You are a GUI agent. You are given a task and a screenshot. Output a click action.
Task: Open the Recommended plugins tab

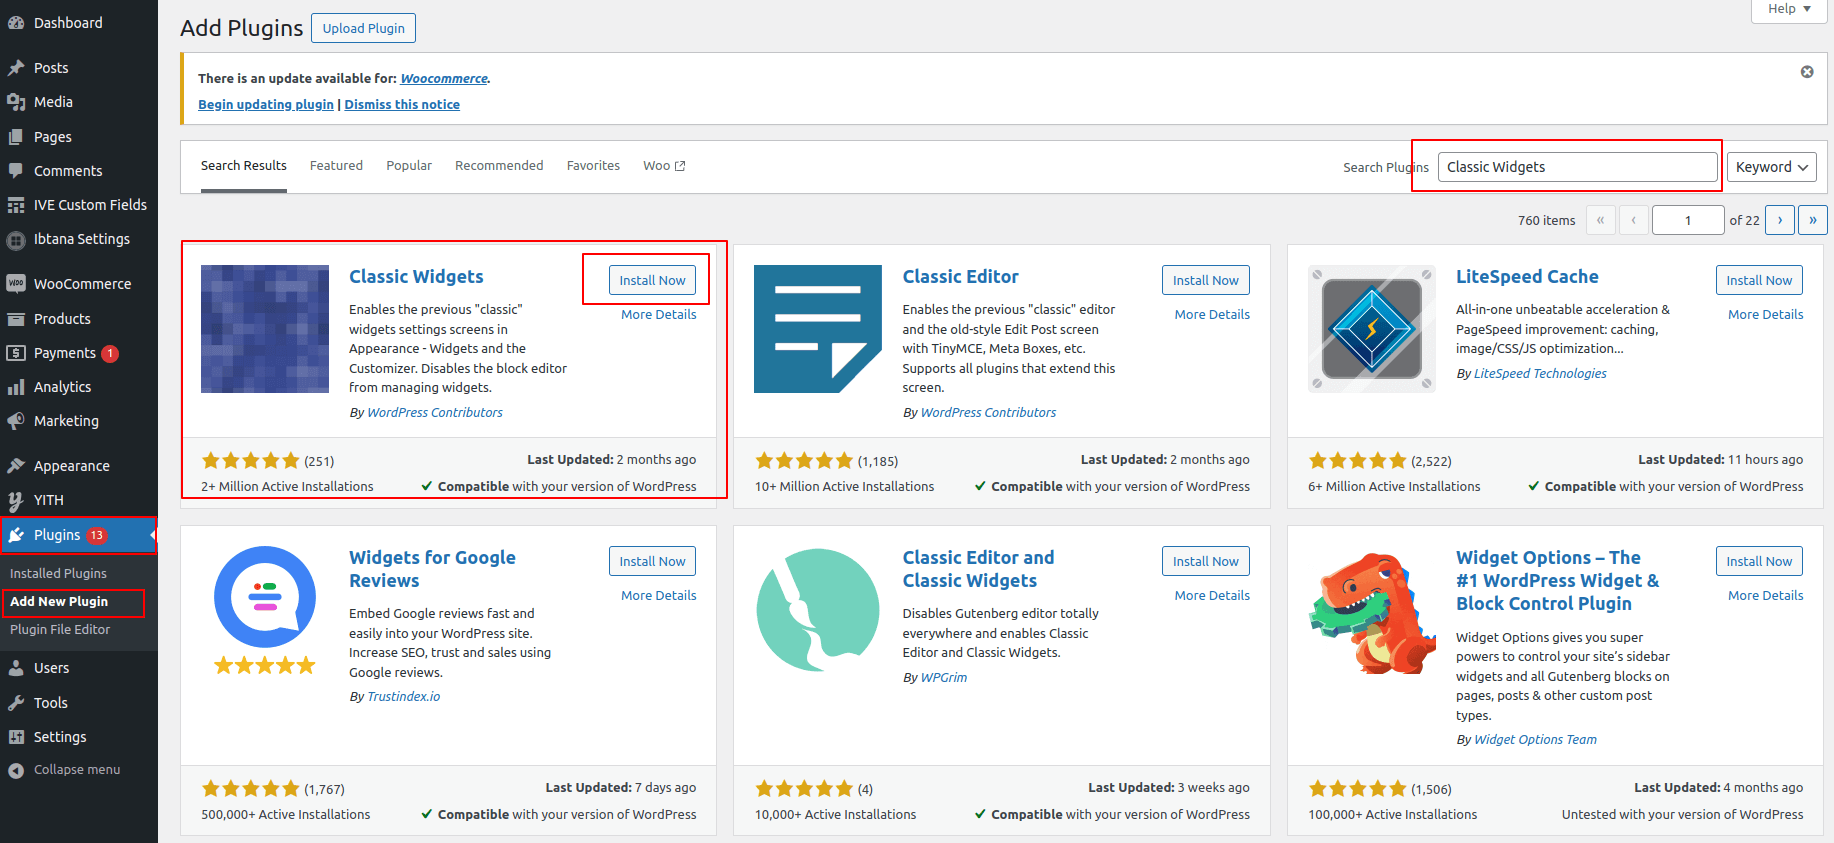499,166
